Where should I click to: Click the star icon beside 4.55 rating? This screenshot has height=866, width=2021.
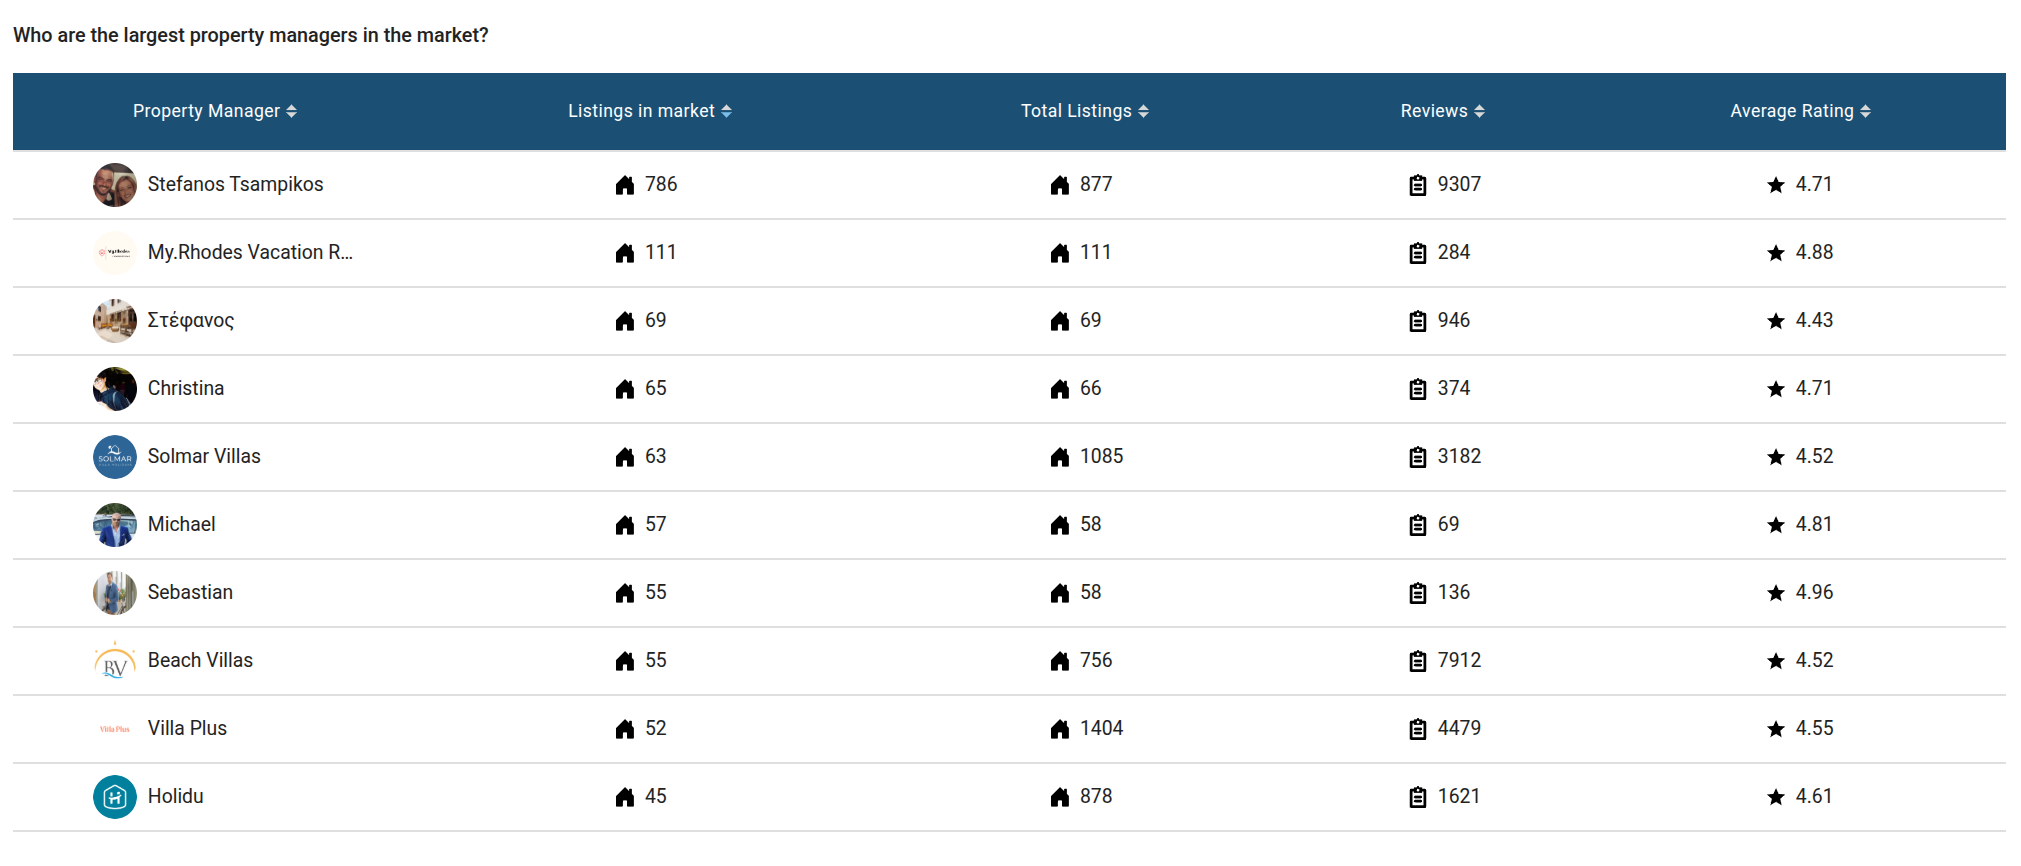coord(1776,729)
